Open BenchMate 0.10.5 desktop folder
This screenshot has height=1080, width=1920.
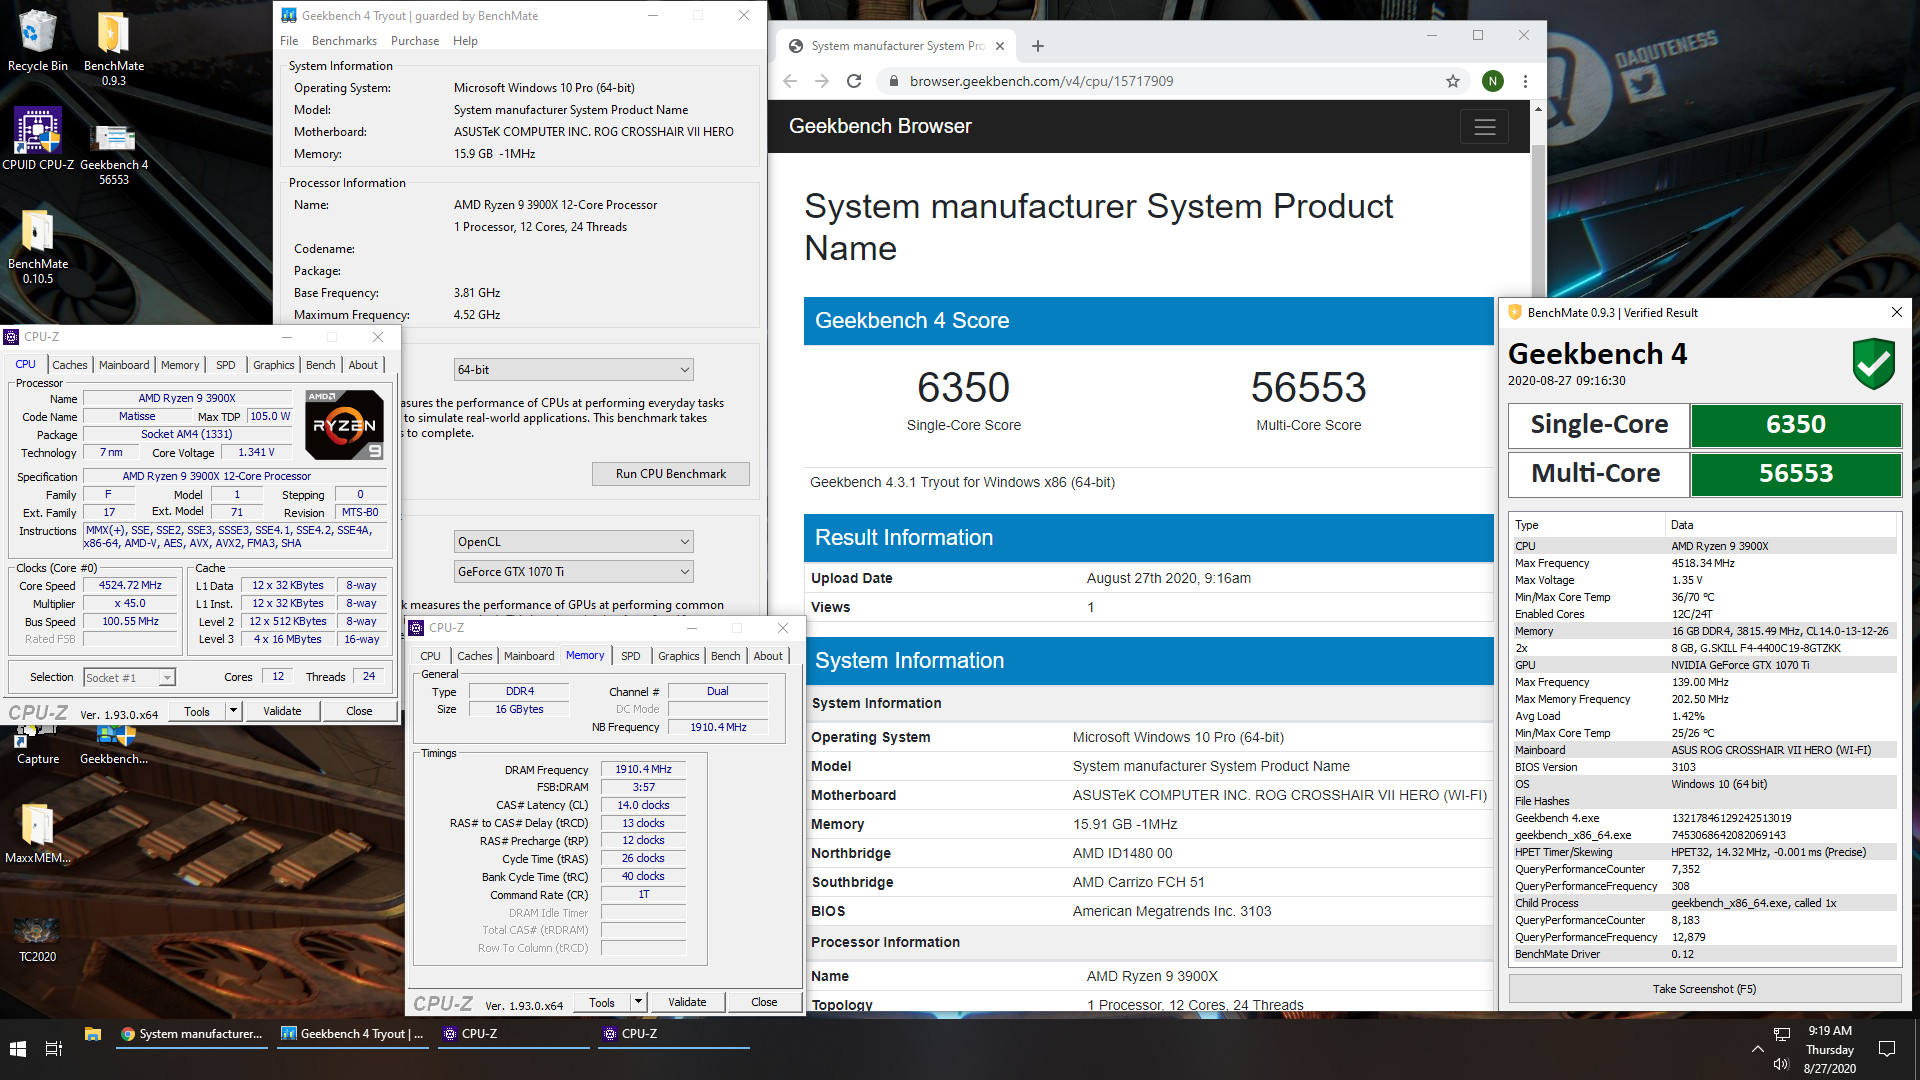tap(37, 245)
